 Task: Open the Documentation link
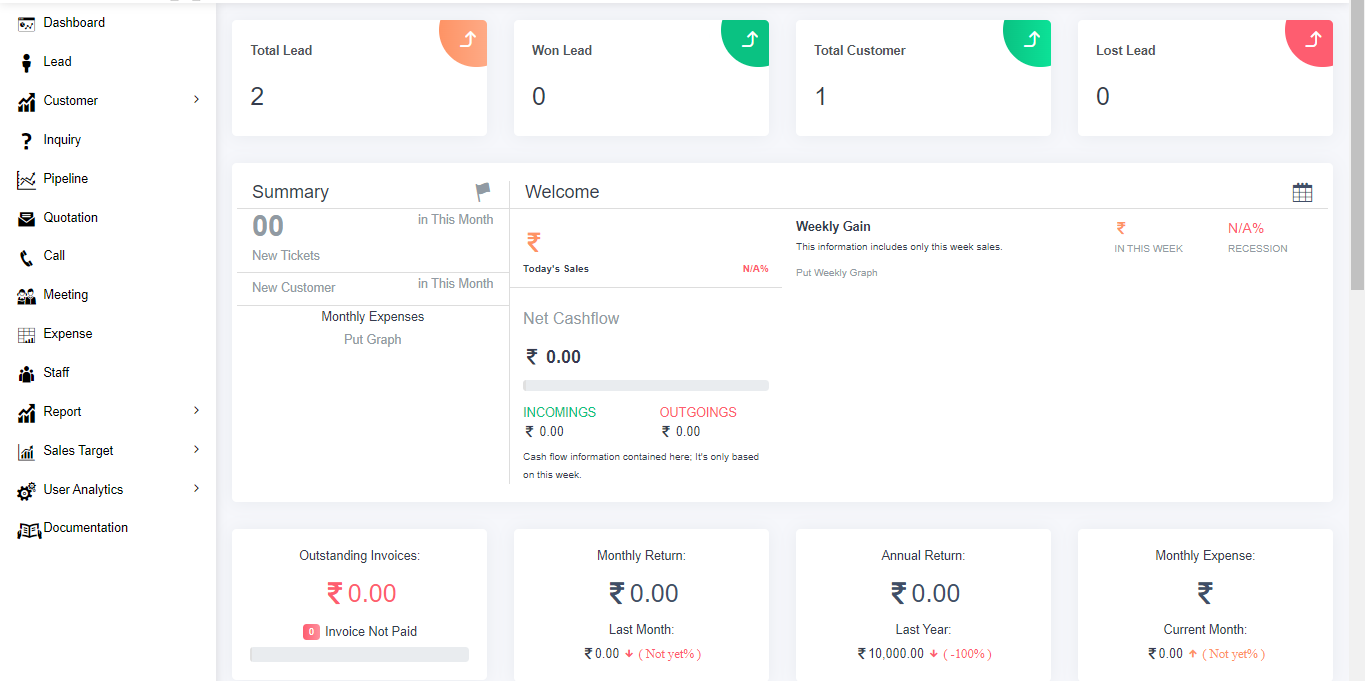pos(86,528)
